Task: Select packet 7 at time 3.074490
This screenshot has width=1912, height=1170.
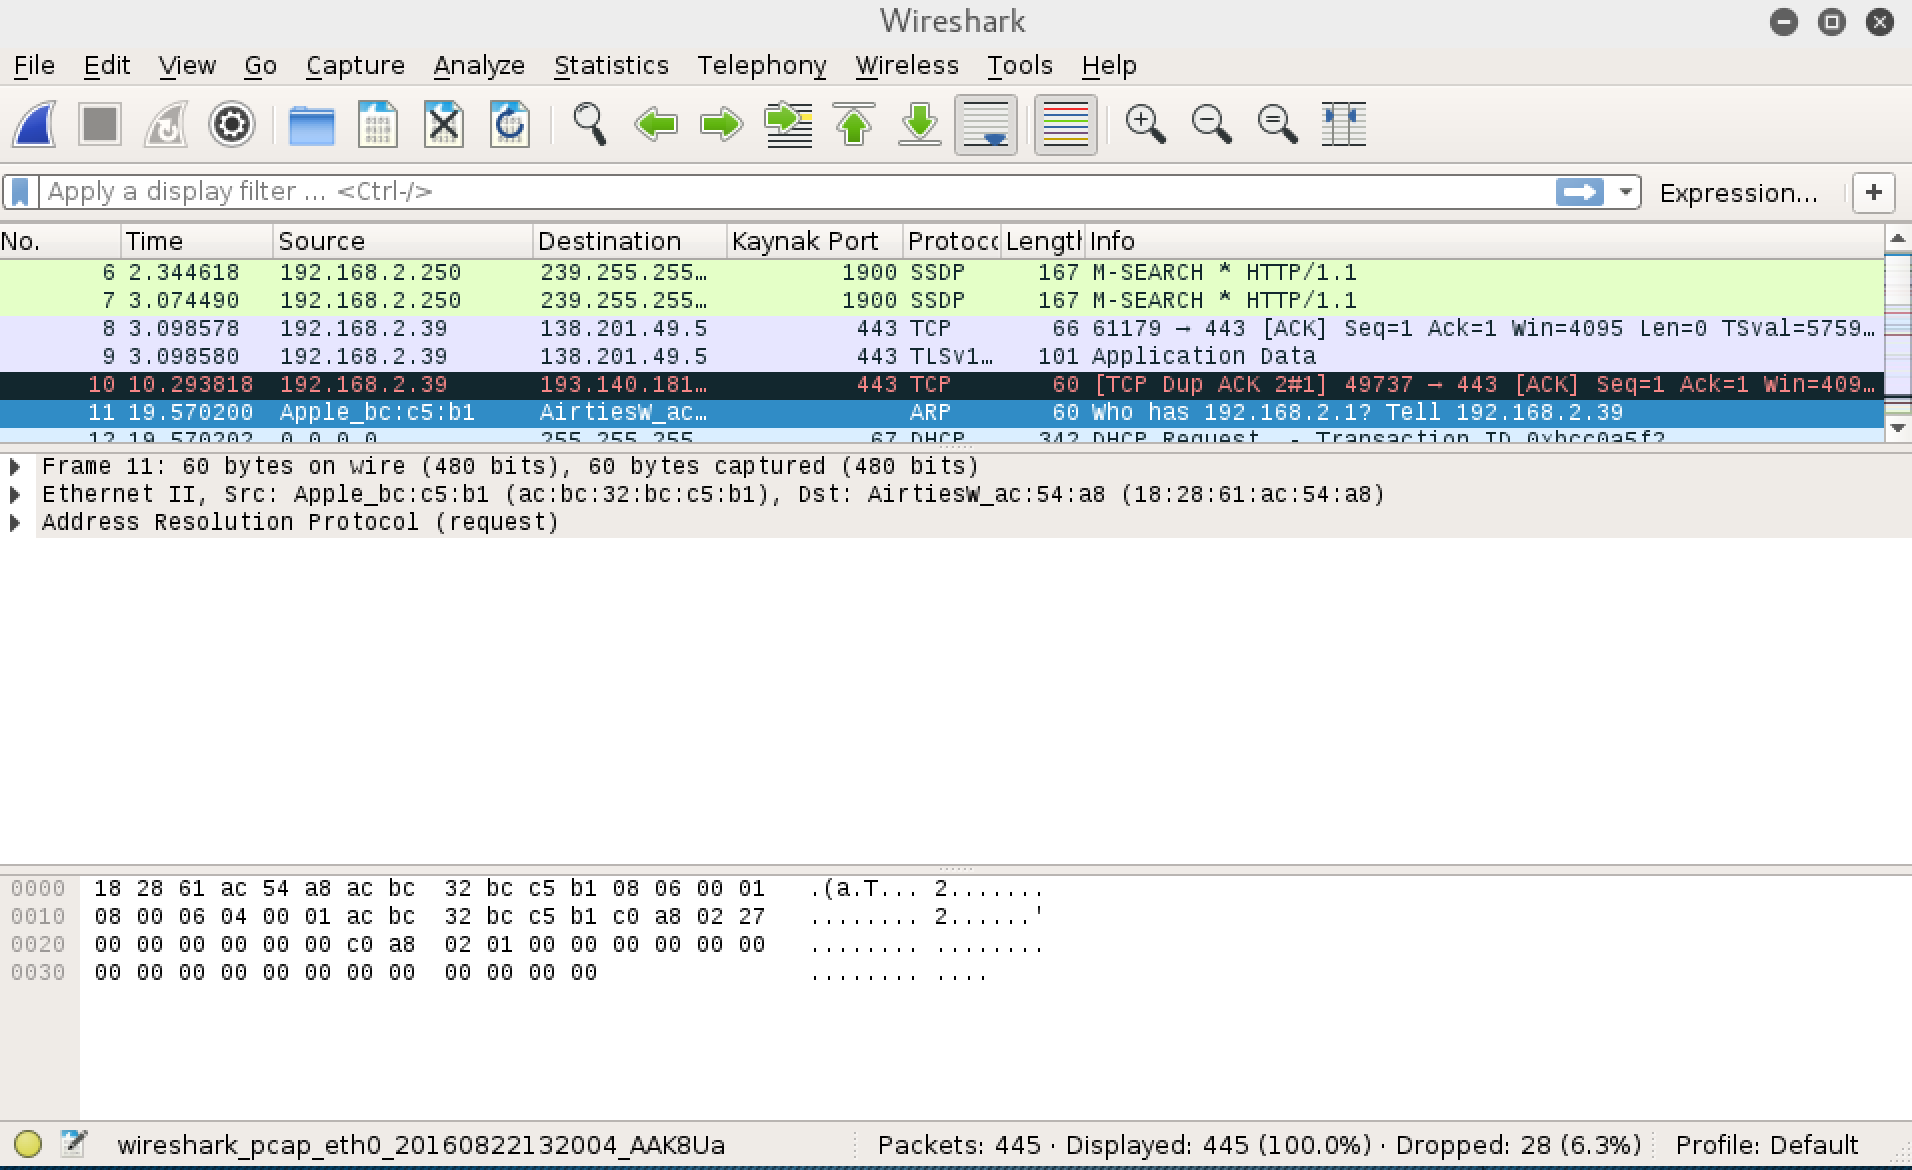Action: [942, 301]
